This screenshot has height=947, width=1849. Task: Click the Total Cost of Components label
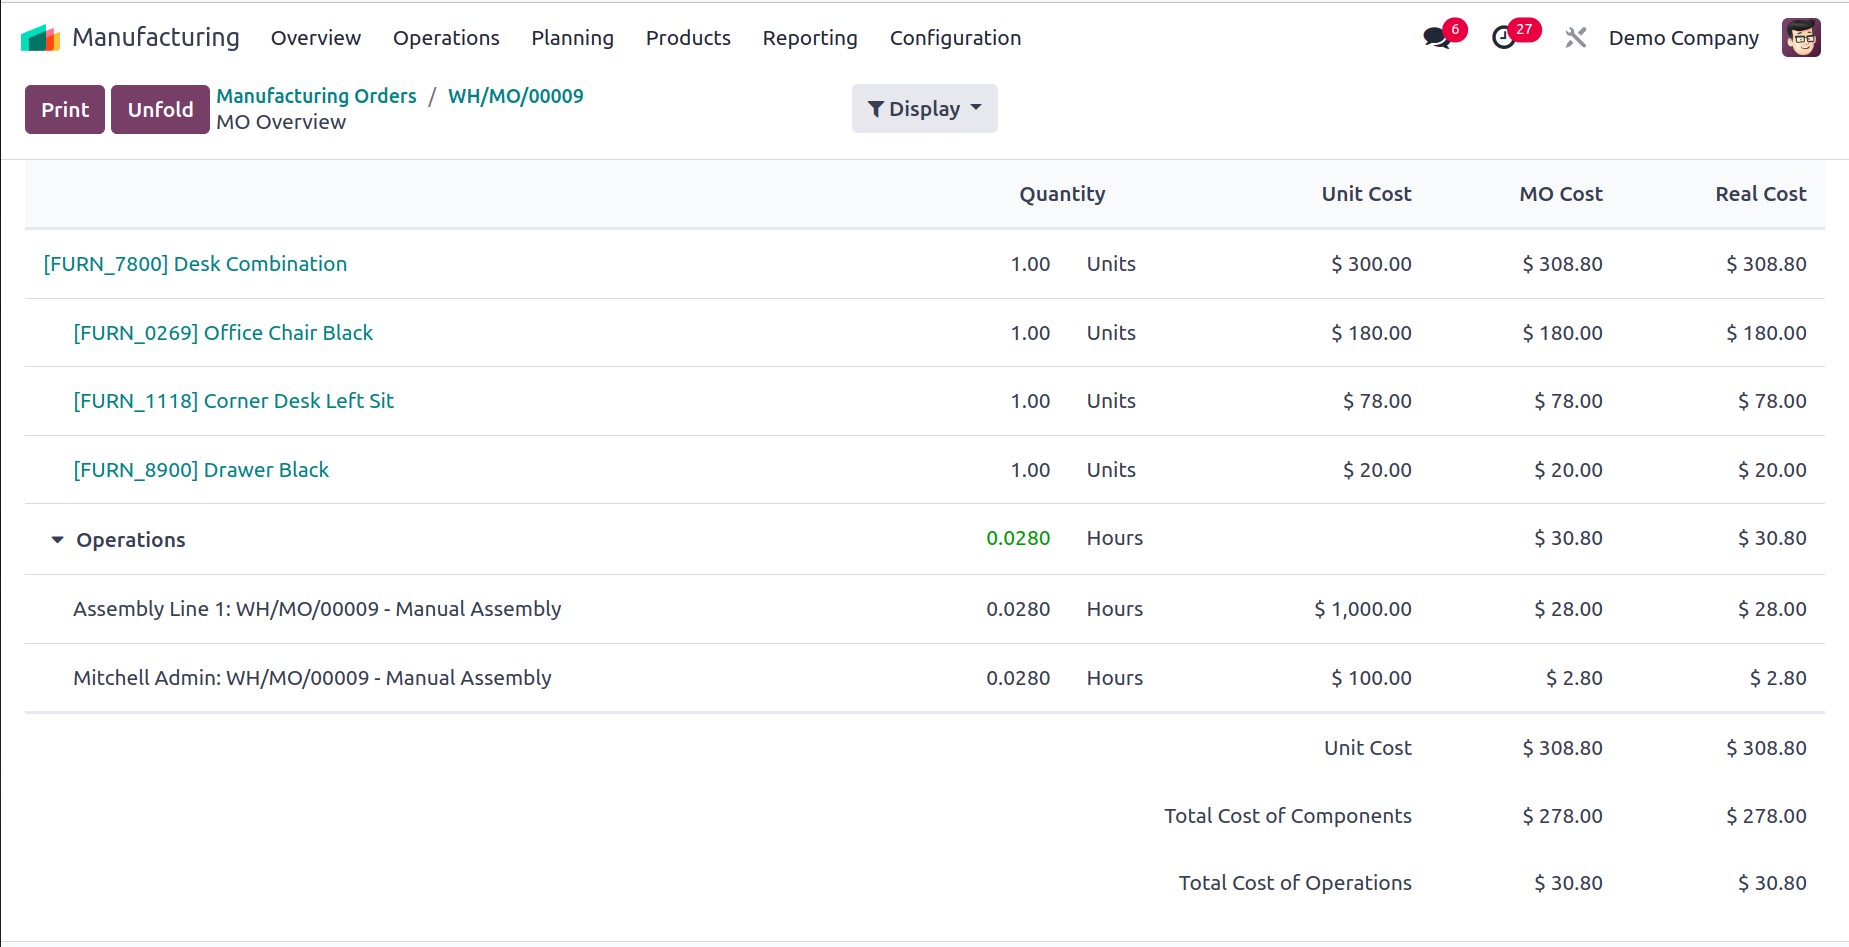click(x=1288, y=816)
